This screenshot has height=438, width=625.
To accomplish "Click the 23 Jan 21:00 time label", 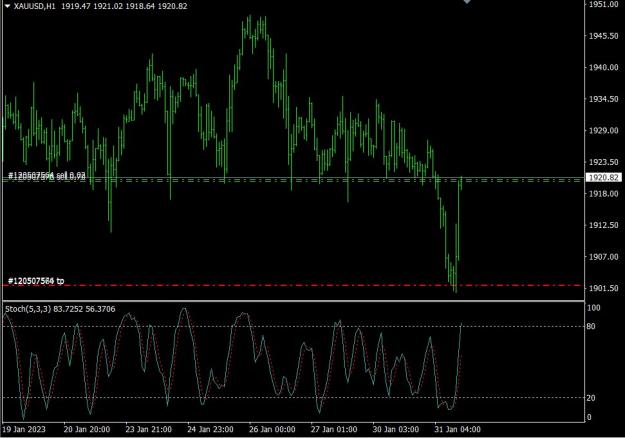I will (x=149, y=430).
